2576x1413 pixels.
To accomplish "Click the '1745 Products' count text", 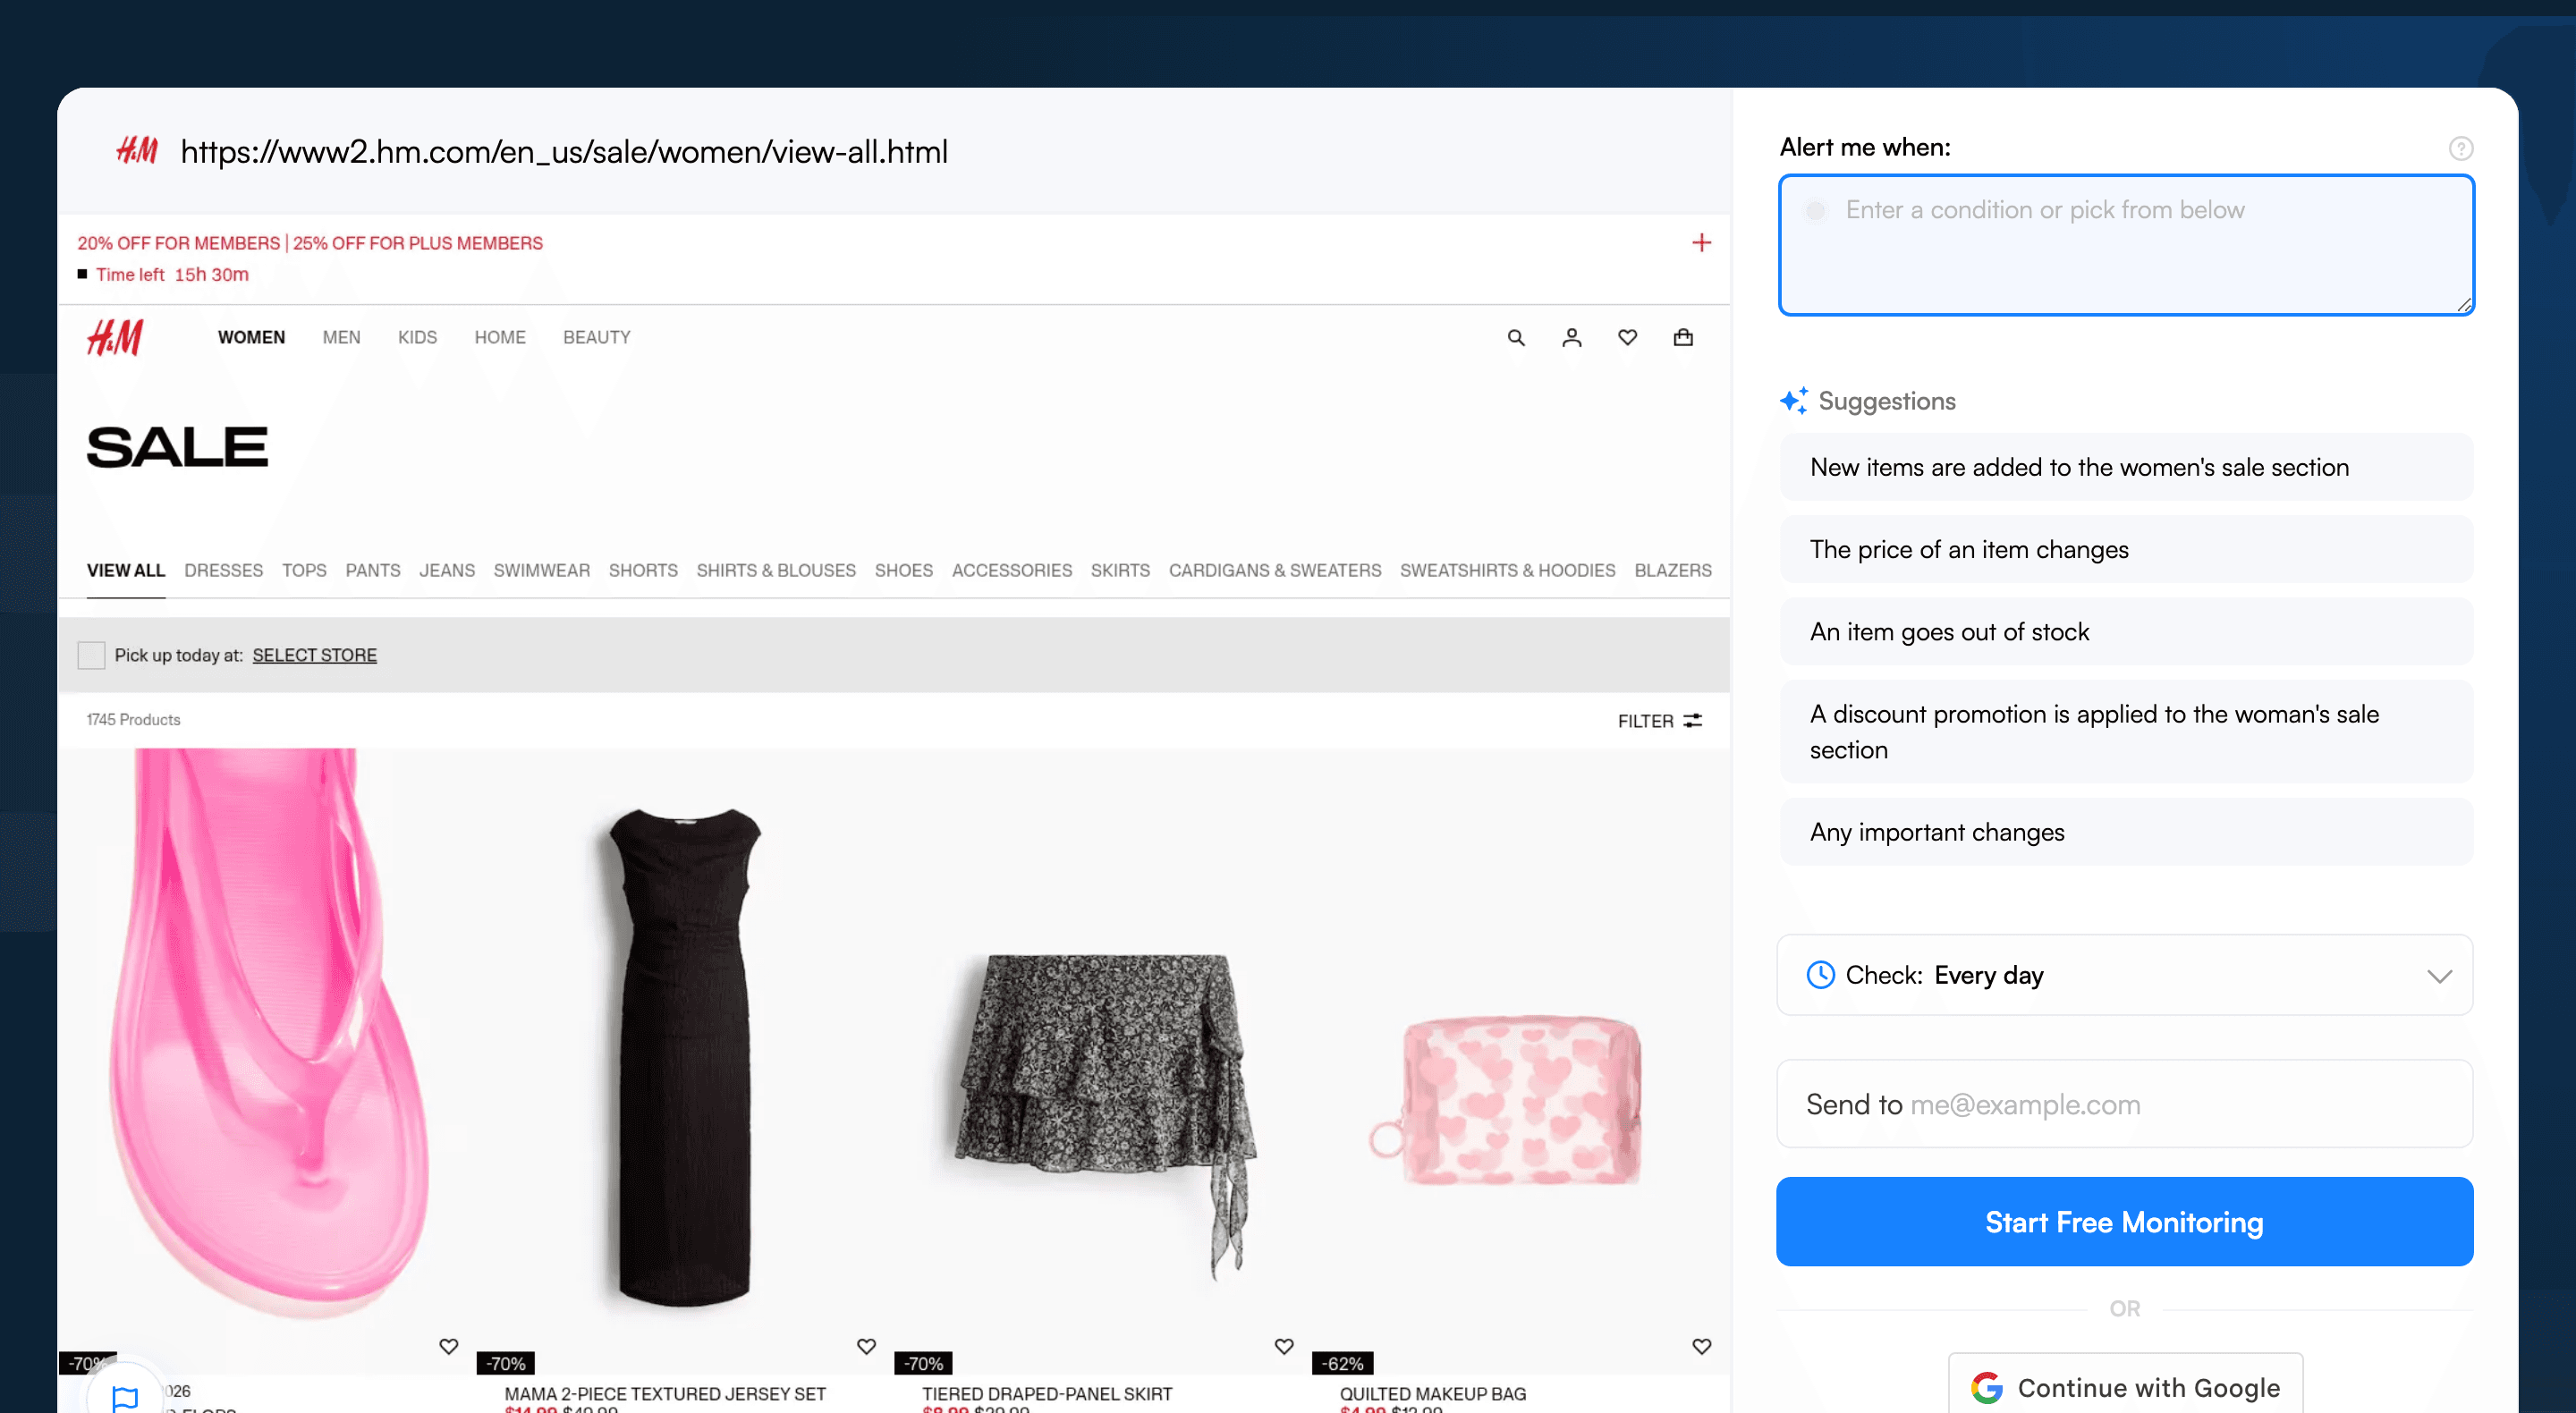I will point(133,720).
